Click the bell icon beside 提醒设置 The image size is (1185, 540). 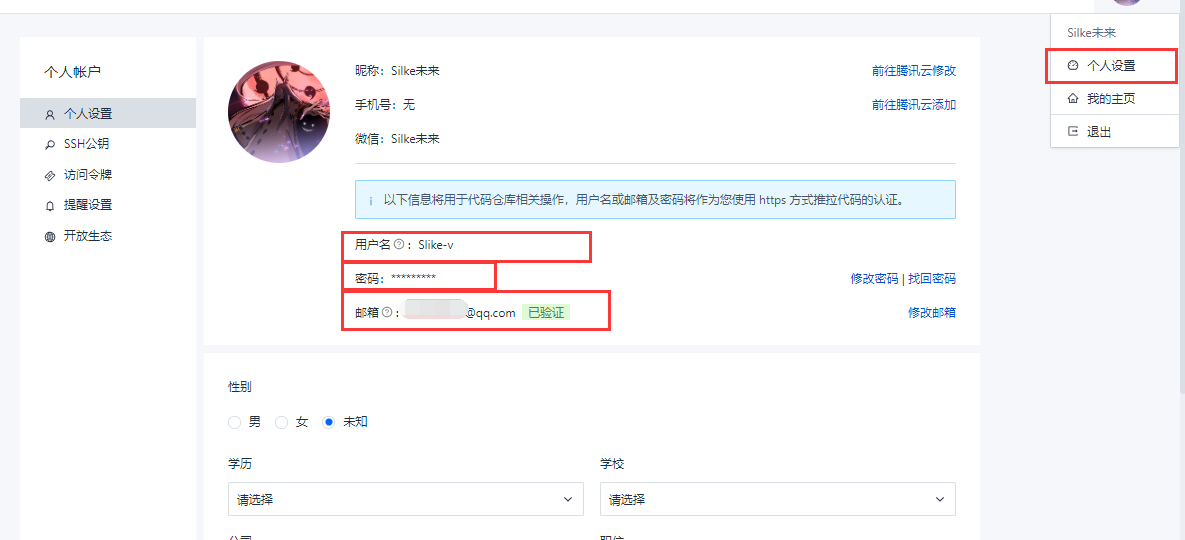pyautogui.click(x=50, y=205)
